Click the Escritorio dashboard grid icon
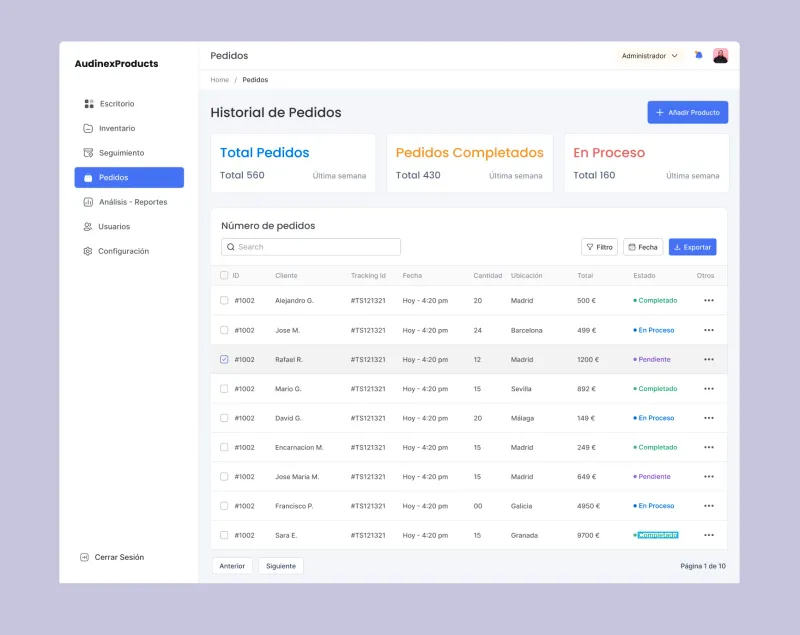 [x=89, y=104]
